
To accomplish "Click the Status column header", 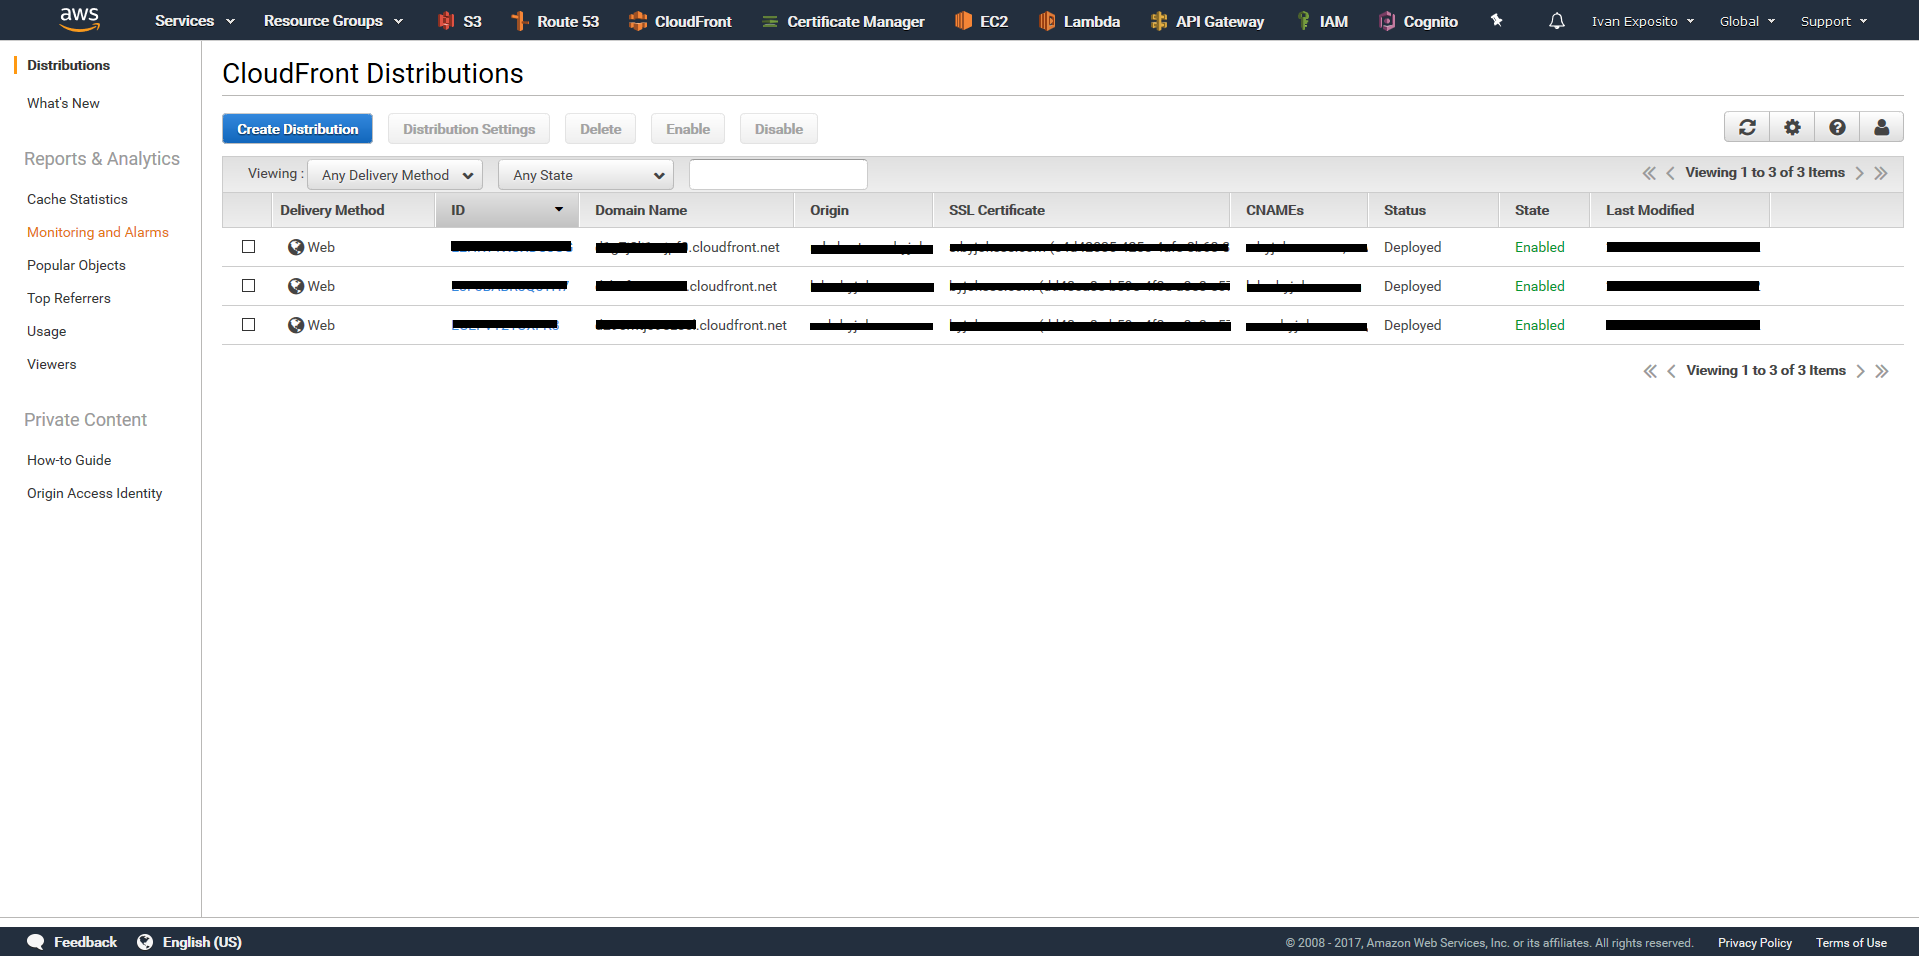I will tap(1433, 210).
